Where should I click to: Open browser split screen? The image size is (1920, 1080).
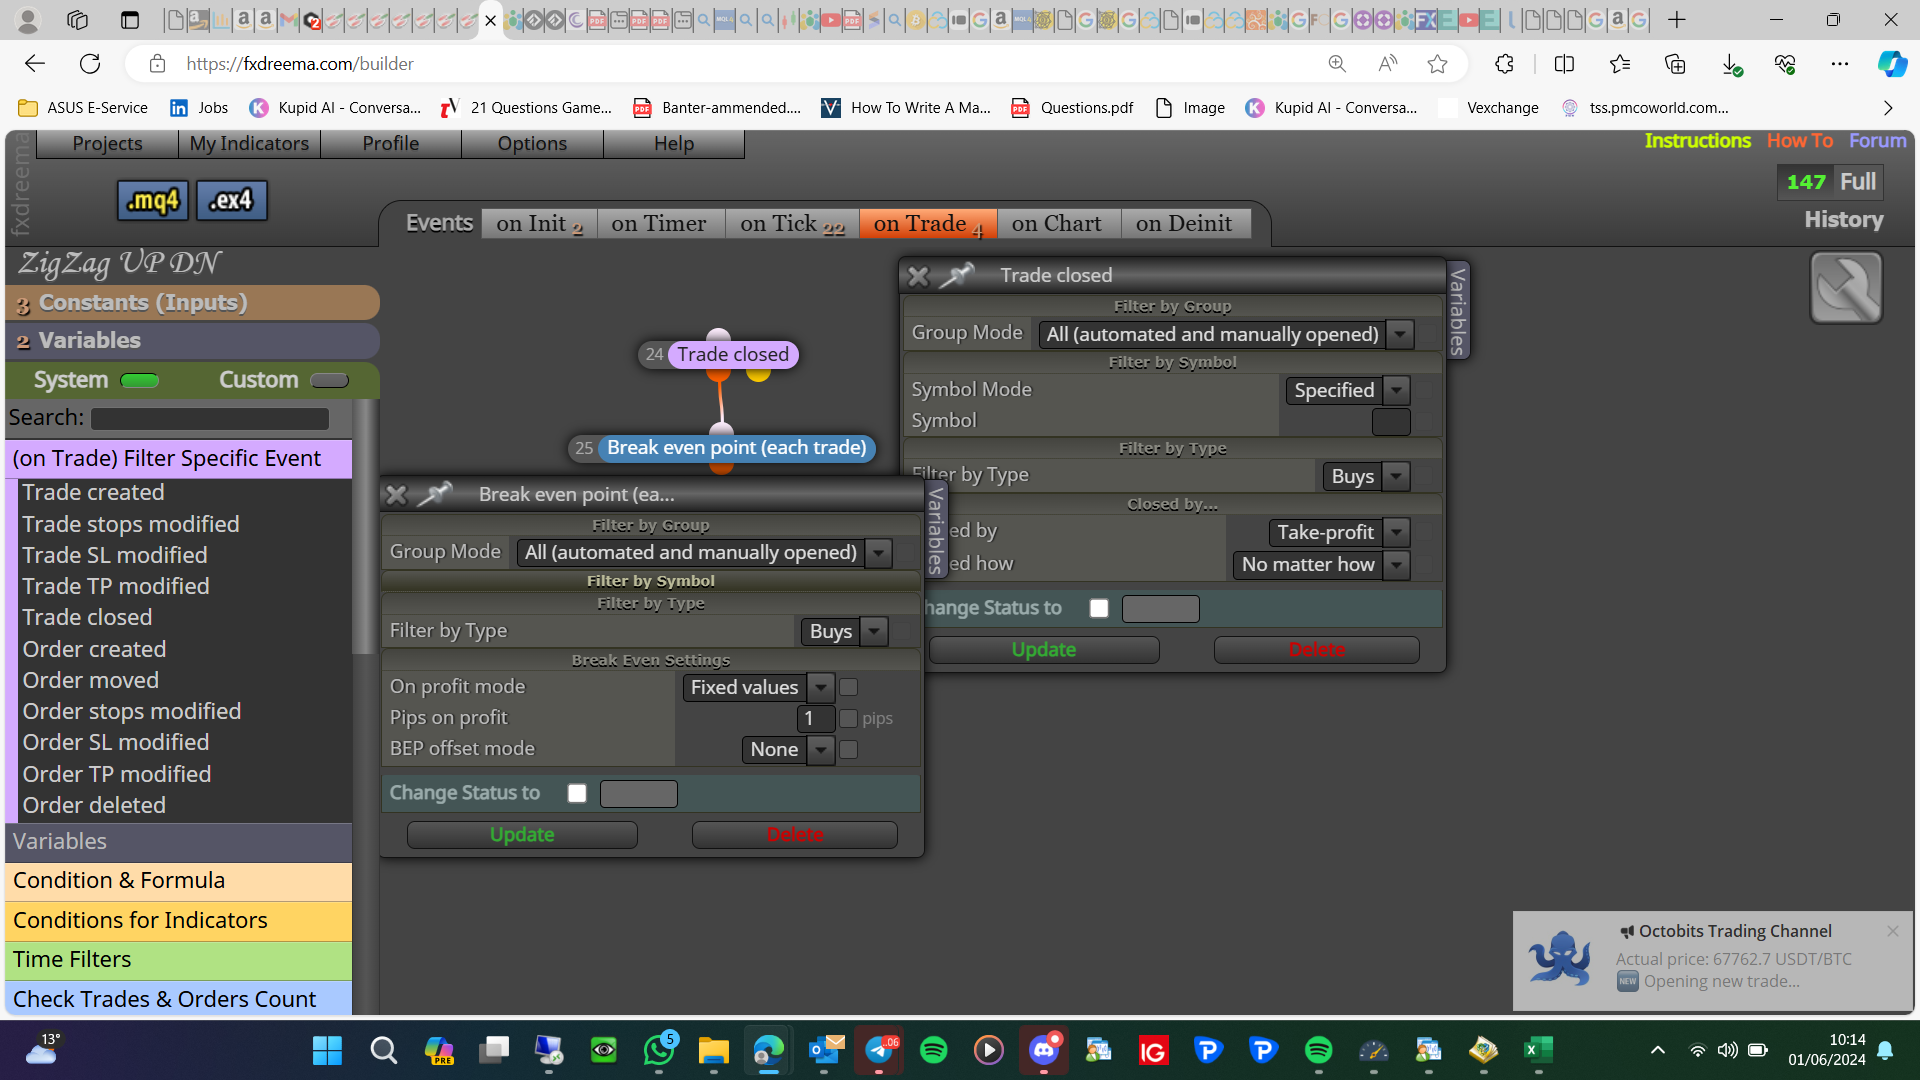pyautogui.click(x=1564, y=64)
